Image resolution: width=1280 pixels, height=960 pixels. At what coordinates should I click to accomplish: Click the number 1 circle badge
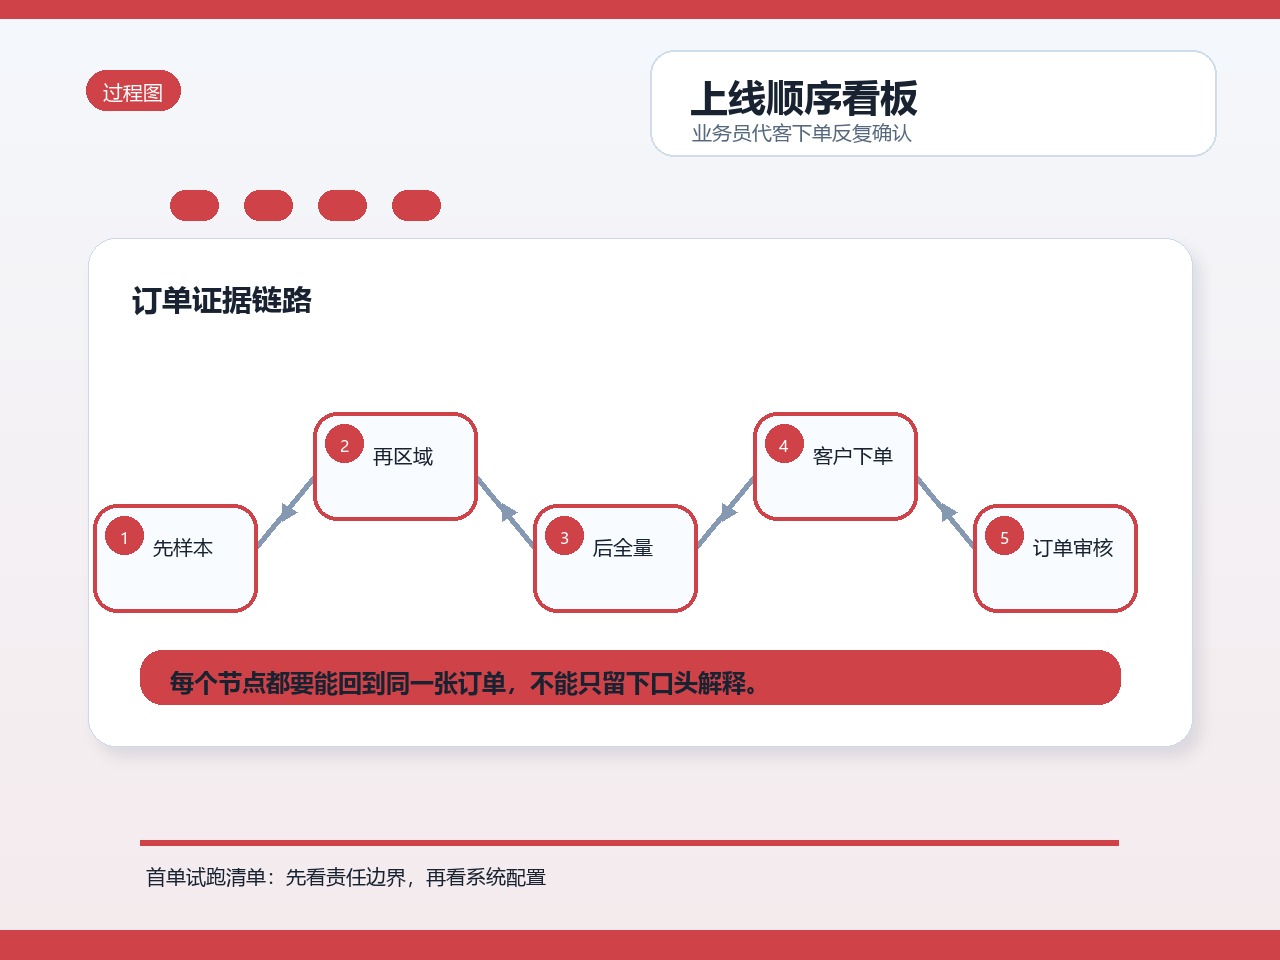point(125,537)
